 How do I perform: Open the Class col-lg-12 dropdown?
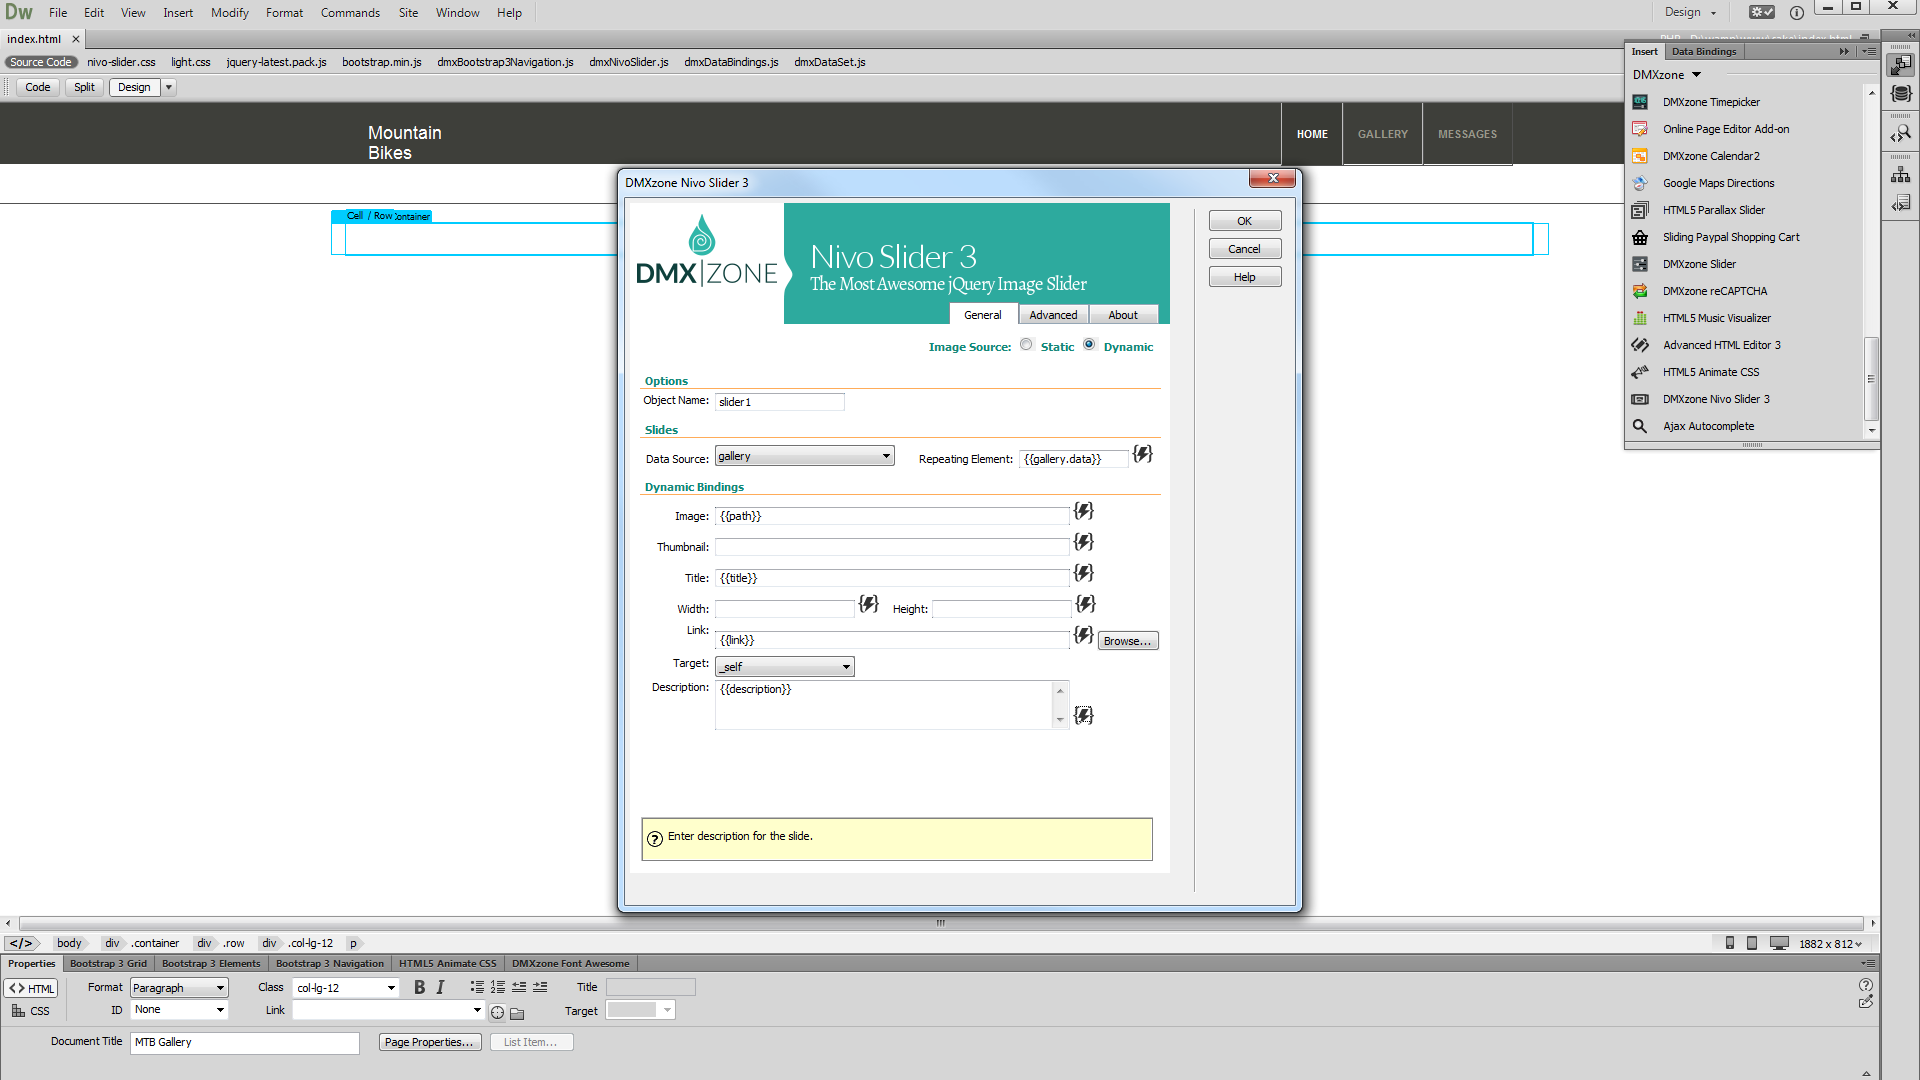[x=346, y=988]
